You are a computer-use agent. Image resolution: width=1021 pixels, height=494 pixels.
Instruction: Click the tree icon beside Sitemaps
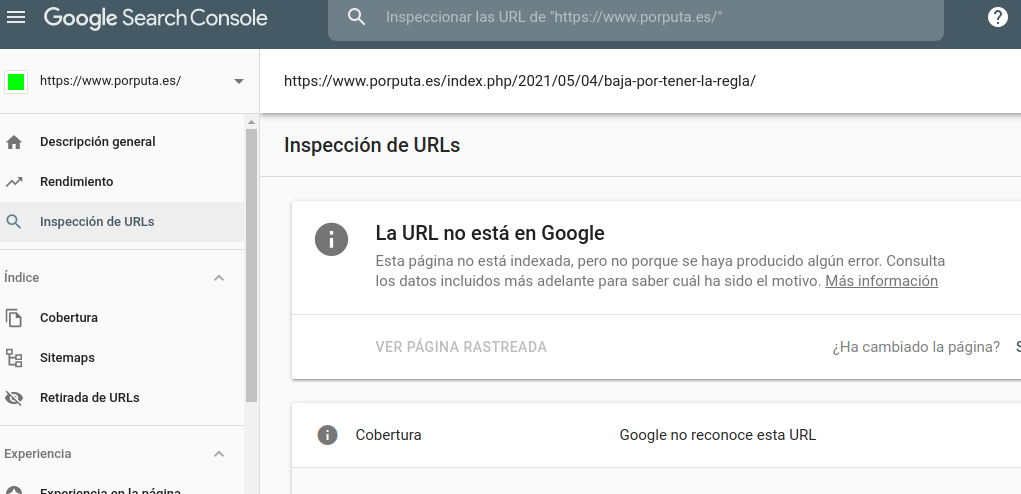pos(14,358)
